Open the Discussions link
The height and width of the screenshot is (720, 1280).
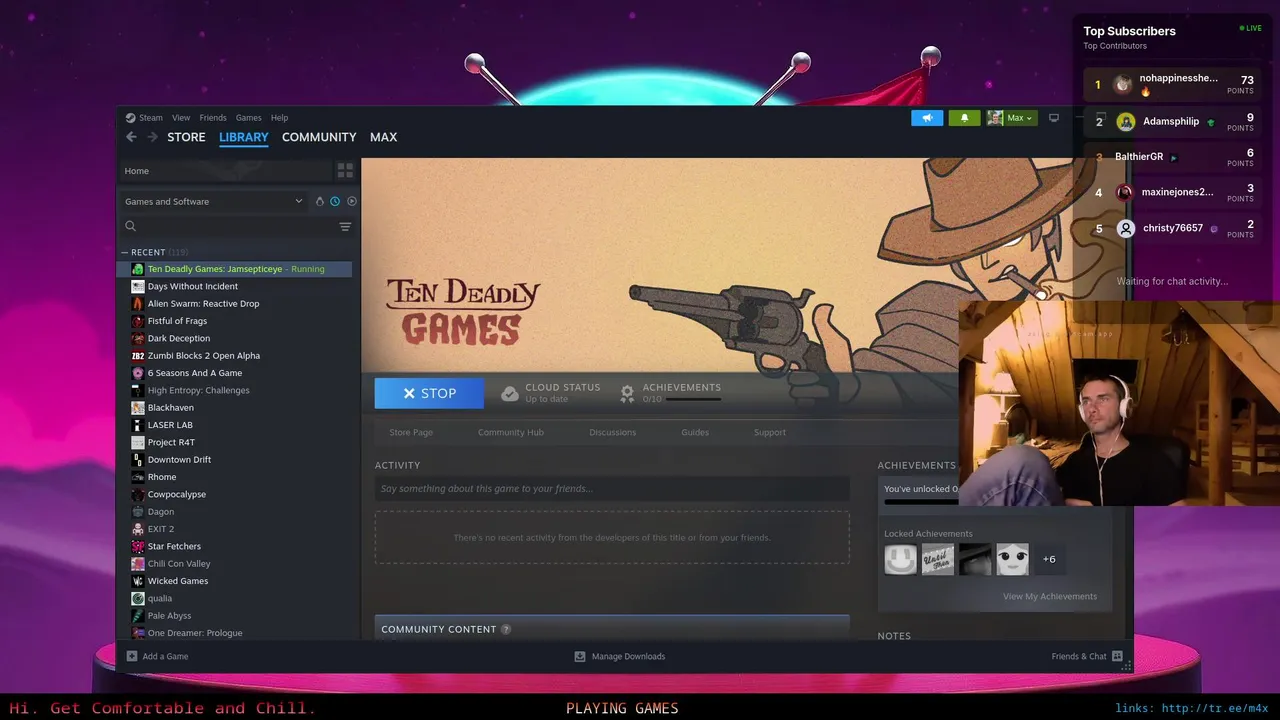[x=613, y=432]
